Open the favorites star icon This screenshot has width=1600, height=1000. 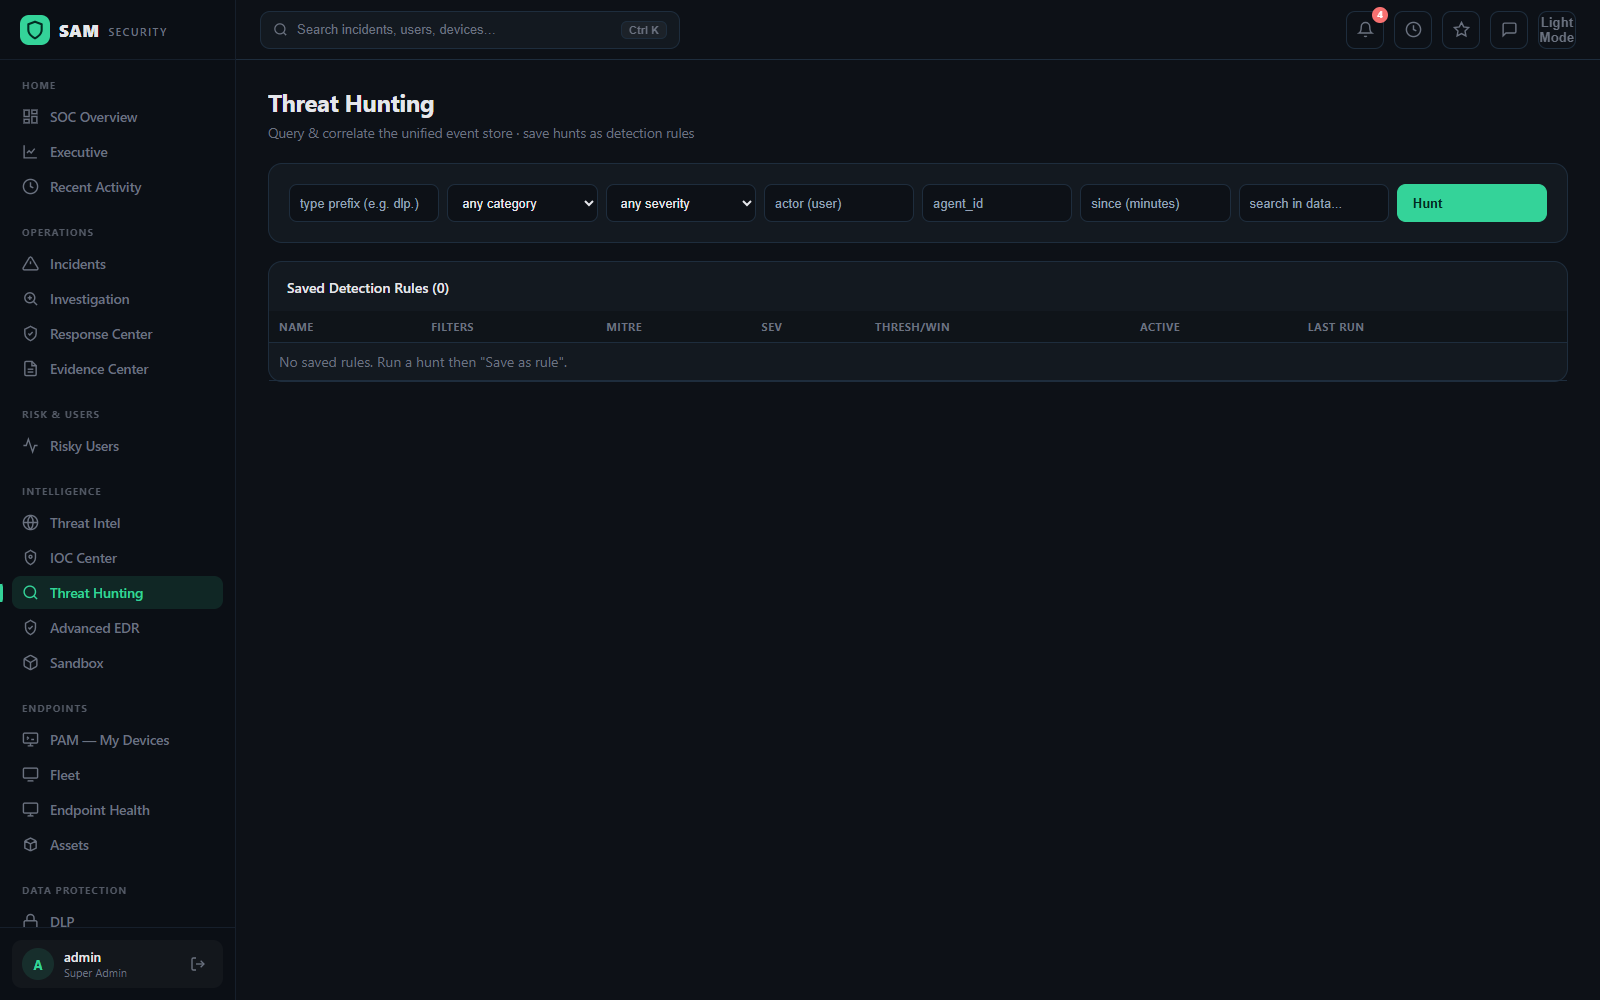tap(1461, 30)
